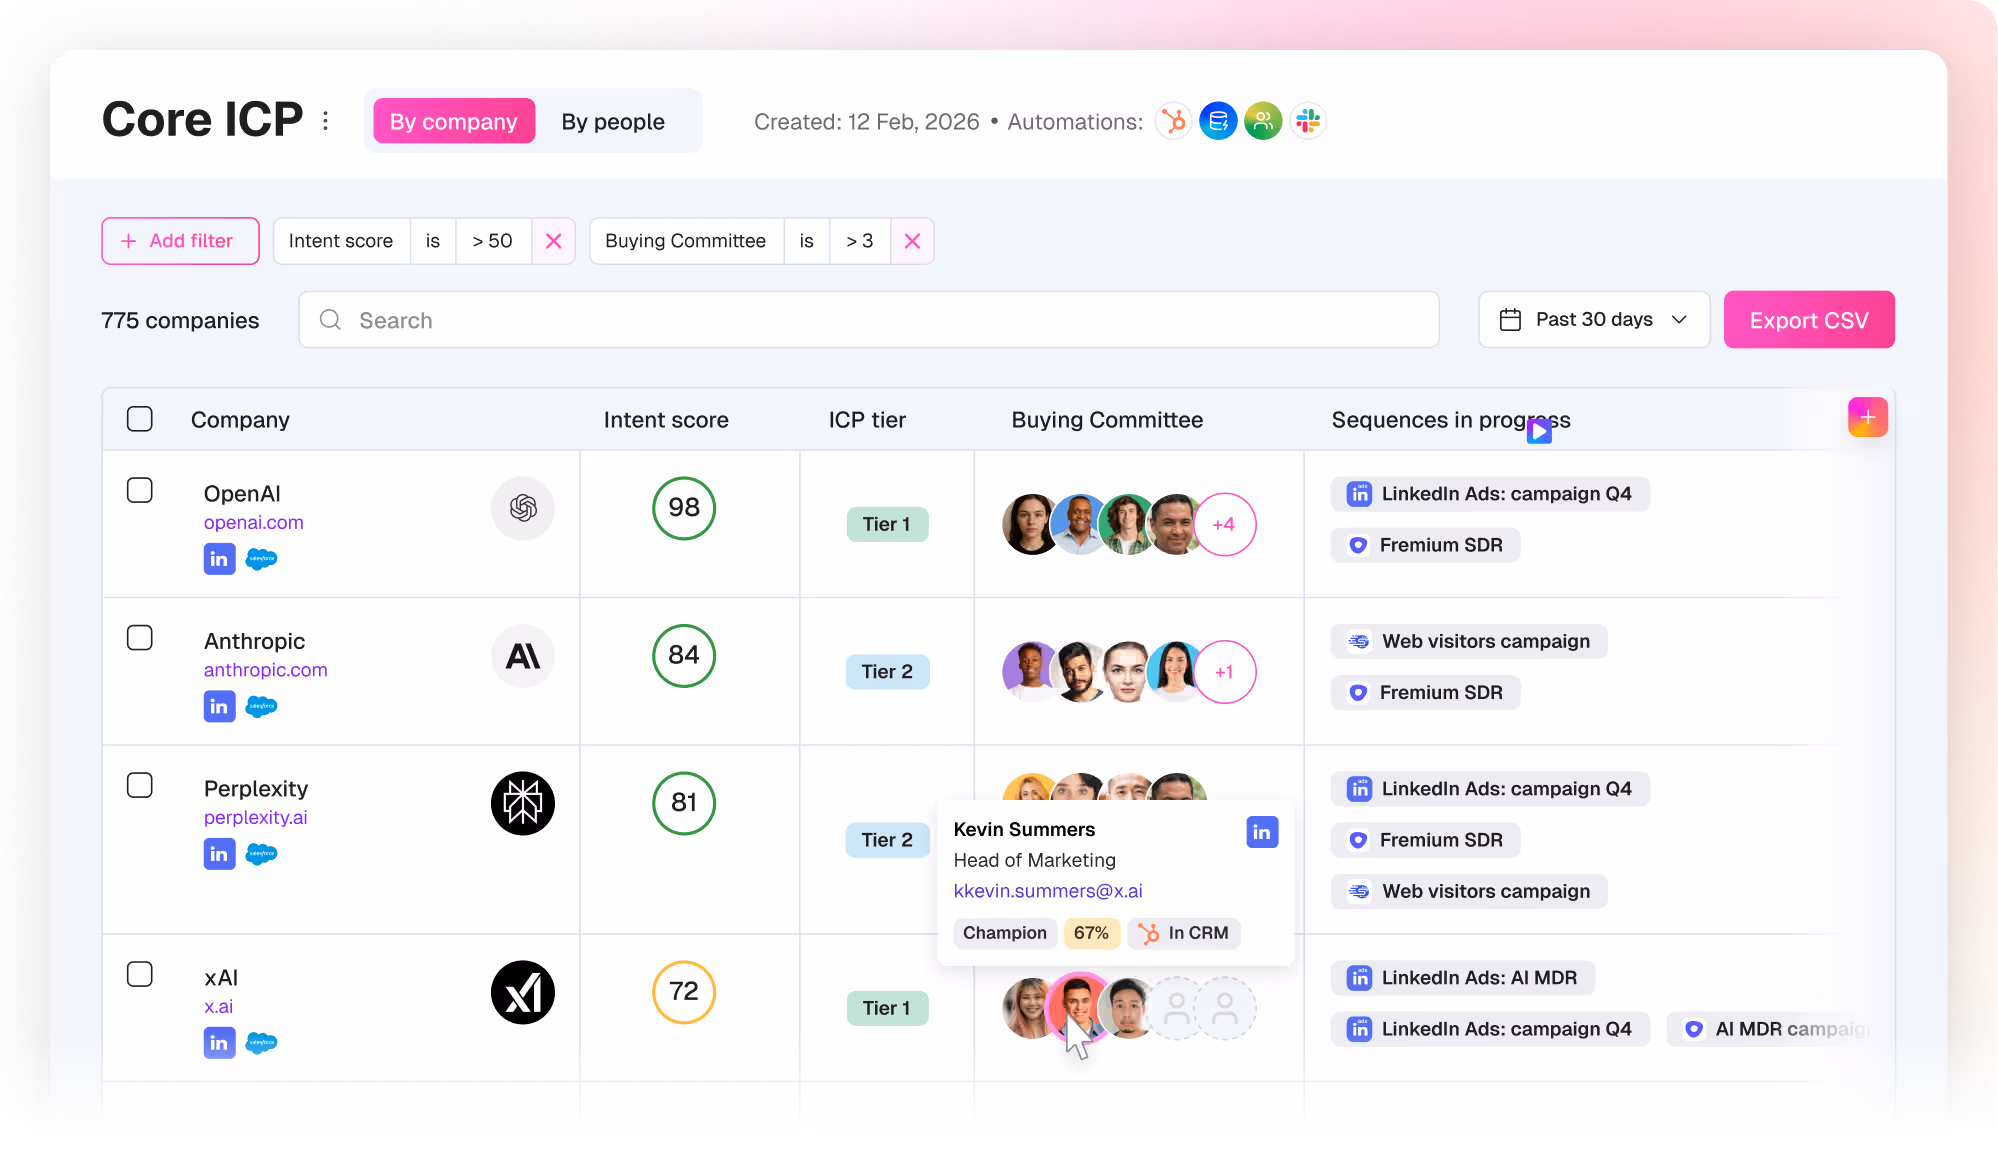Check the xAI row checkbox
Image resolution: width=1998 pixels, height=1155 pixels.
point(140,973)
